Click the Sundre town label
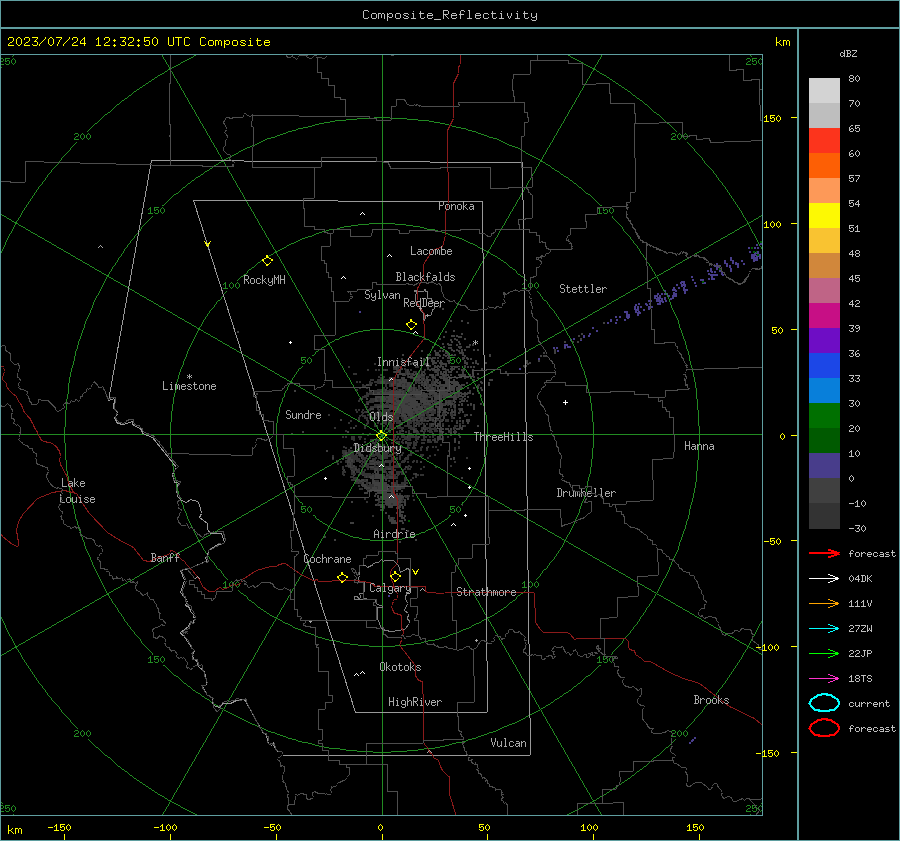The width and height of the screenshot is (900, 841). [x=303, y=415]
